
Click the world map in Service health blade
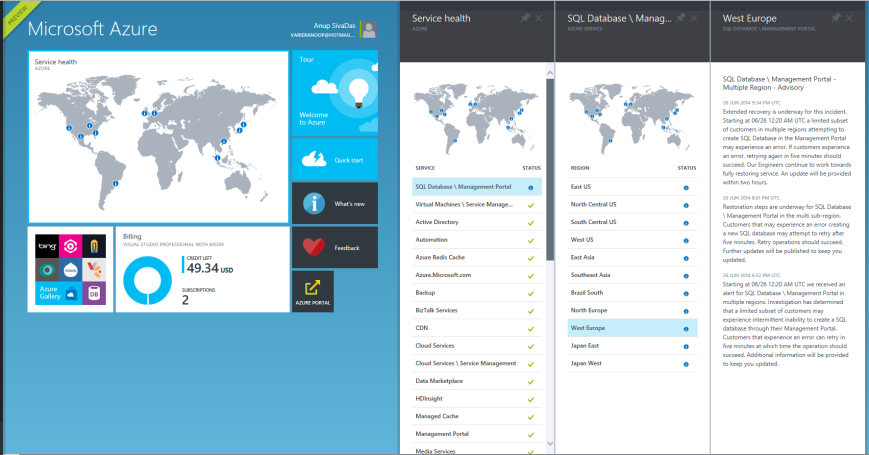click(x=476, y=120)
